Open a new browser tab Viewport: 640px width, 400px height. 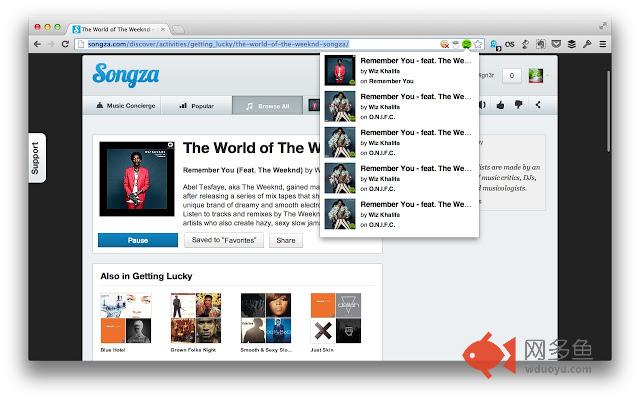178,29
